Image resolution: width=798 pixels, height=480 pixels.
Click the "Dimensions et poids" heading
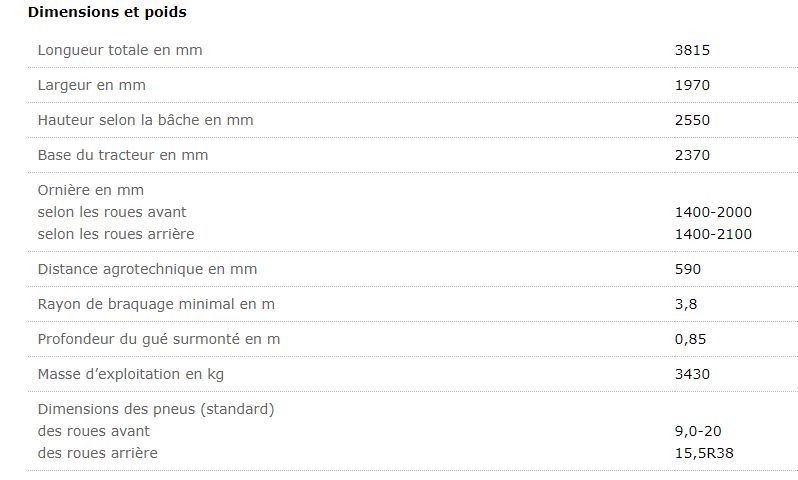107,13
